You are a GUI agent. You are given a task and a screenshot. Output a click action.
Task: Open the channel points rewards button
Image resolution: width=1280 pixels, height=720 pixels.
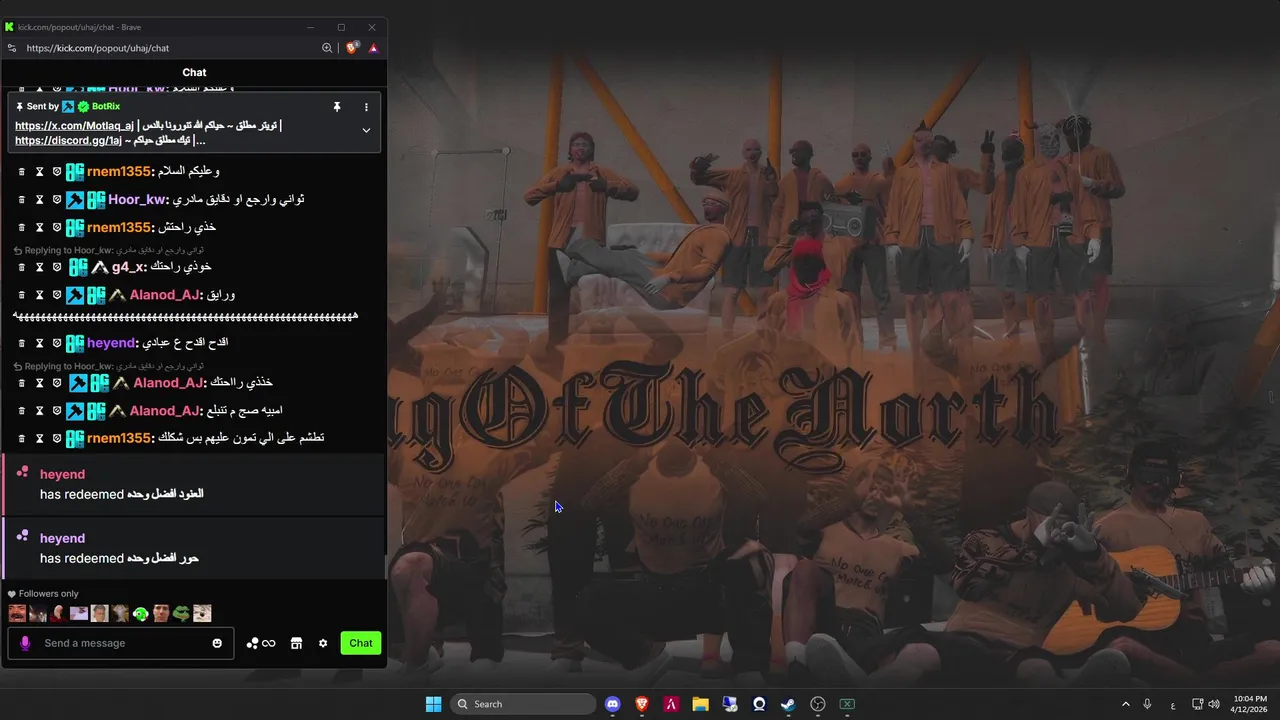point(261,643)
